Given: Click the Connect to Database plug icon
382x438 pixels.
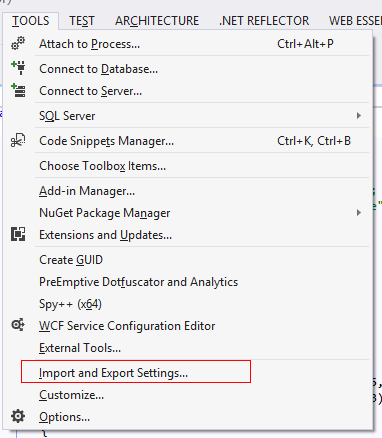Looking at the screenshot, I should pos(18,68).
